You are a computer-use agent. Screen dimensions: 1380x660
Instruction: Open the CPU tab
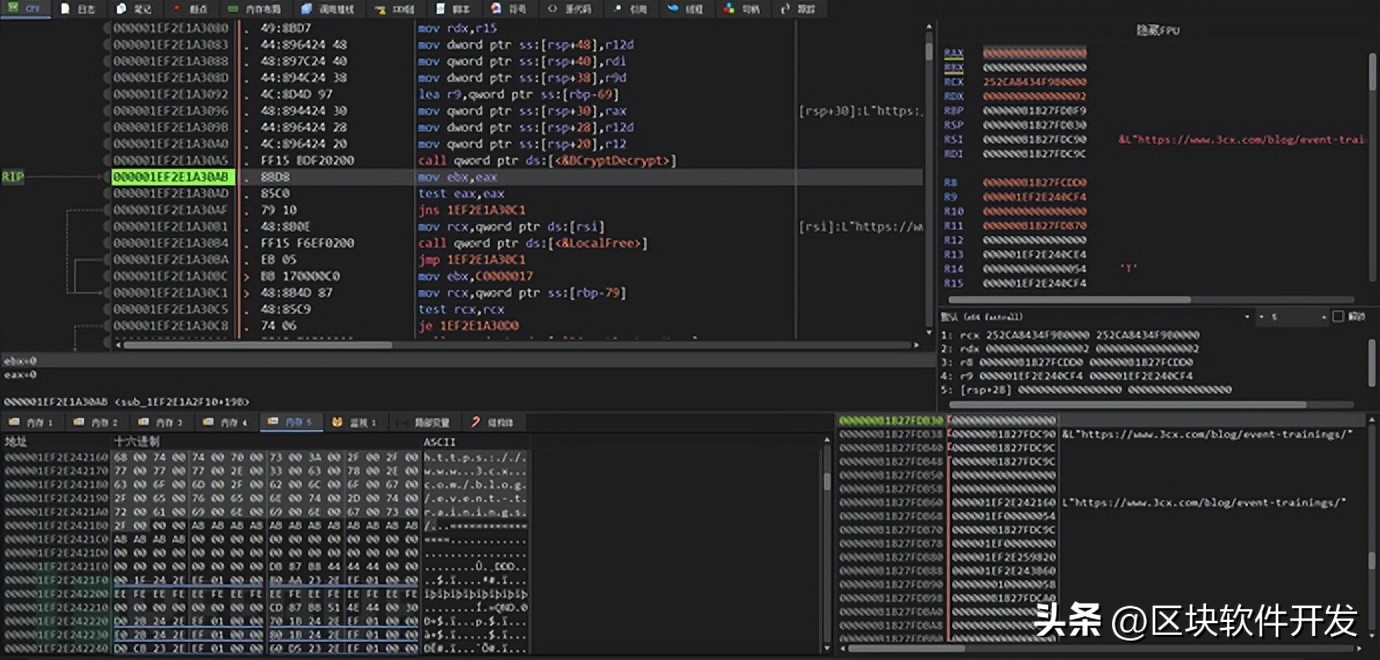point(25,9)
